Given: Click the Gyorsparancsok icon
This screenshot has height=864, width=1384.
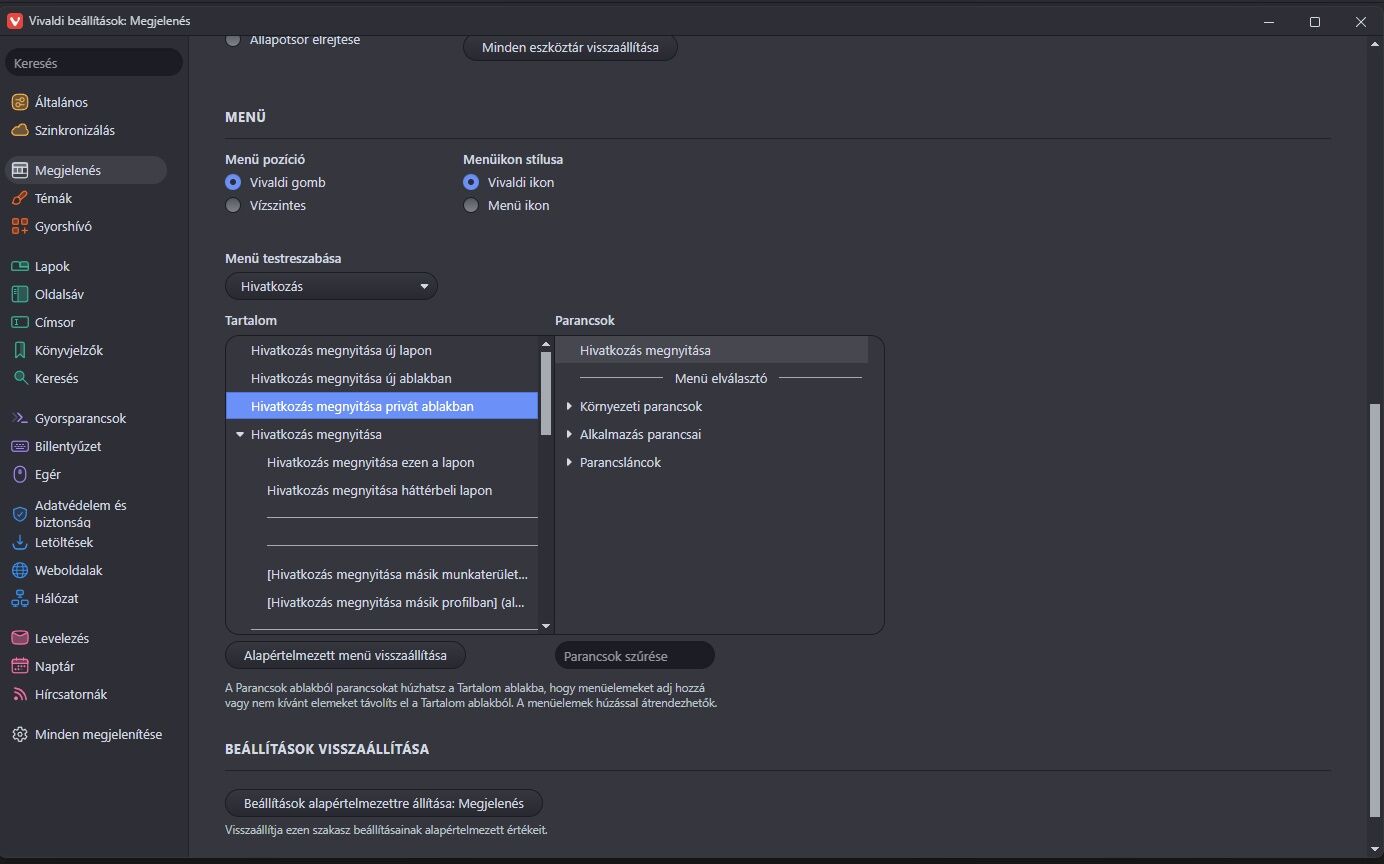Looking at the screenshot, I should pyautogui.click(x=19, y=418).
